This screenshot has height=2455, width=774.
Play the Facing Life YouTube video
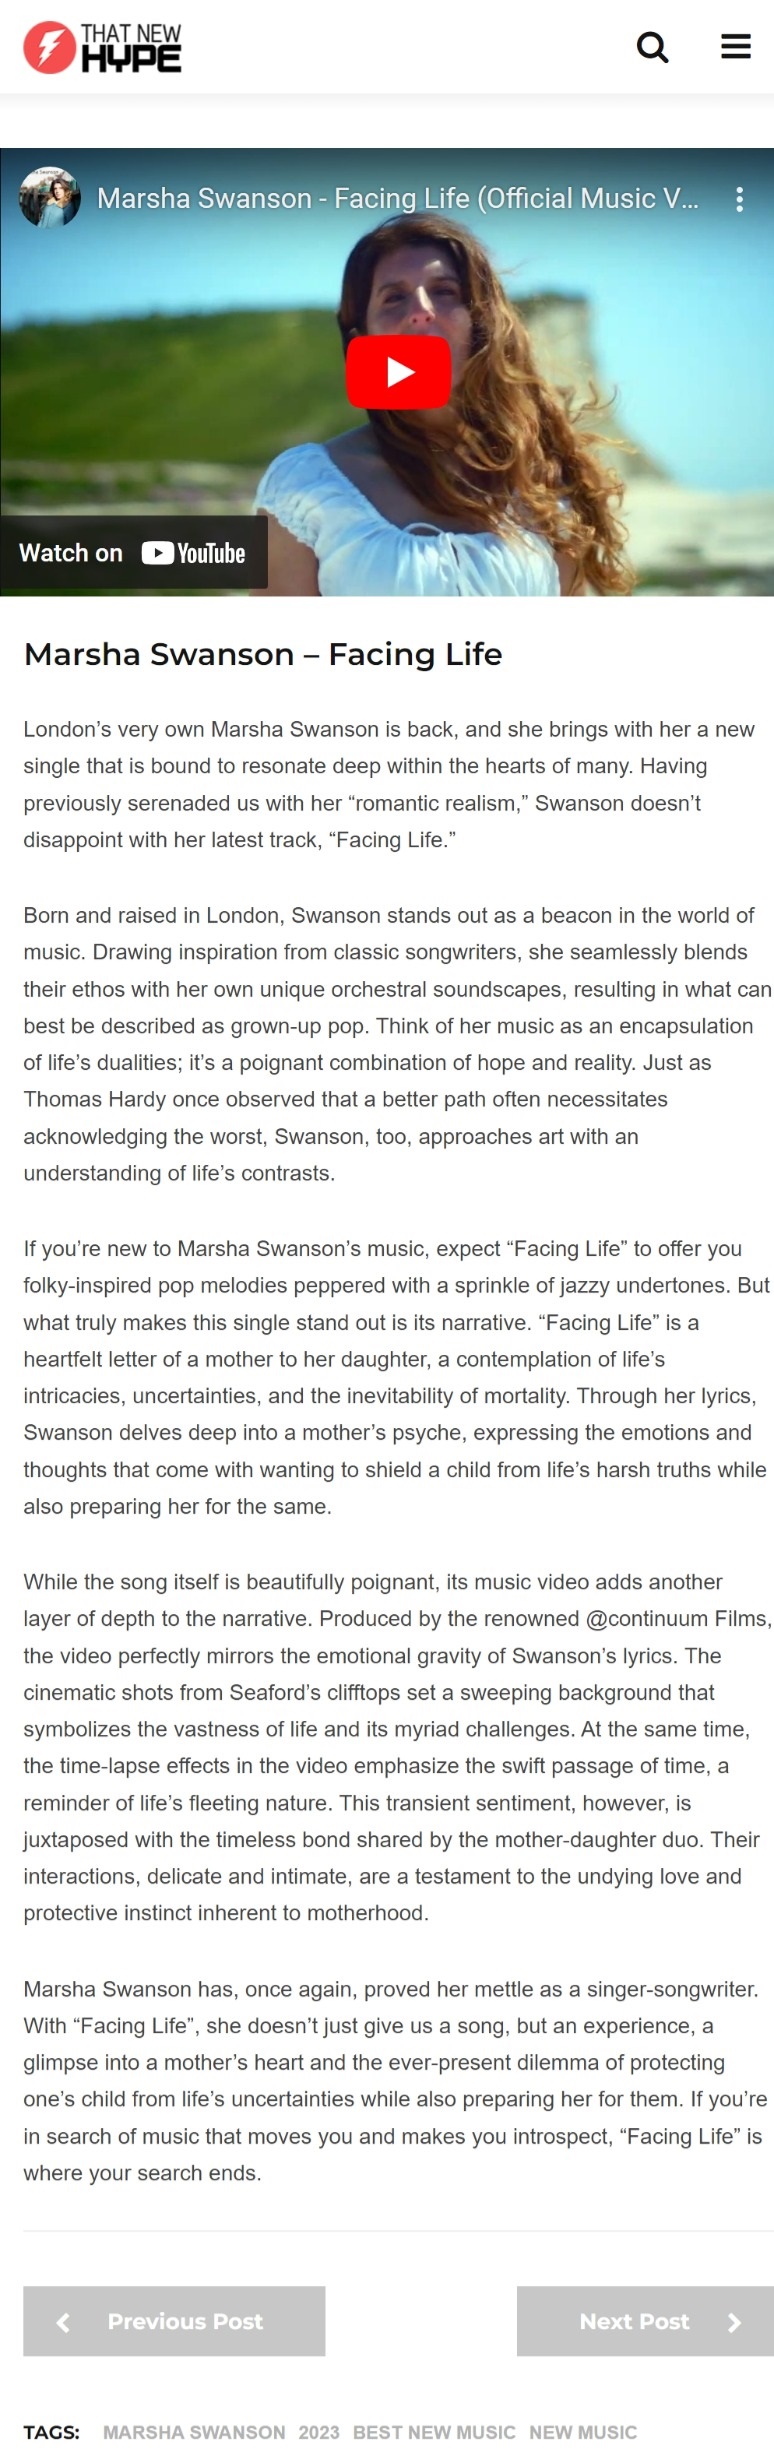398,372
